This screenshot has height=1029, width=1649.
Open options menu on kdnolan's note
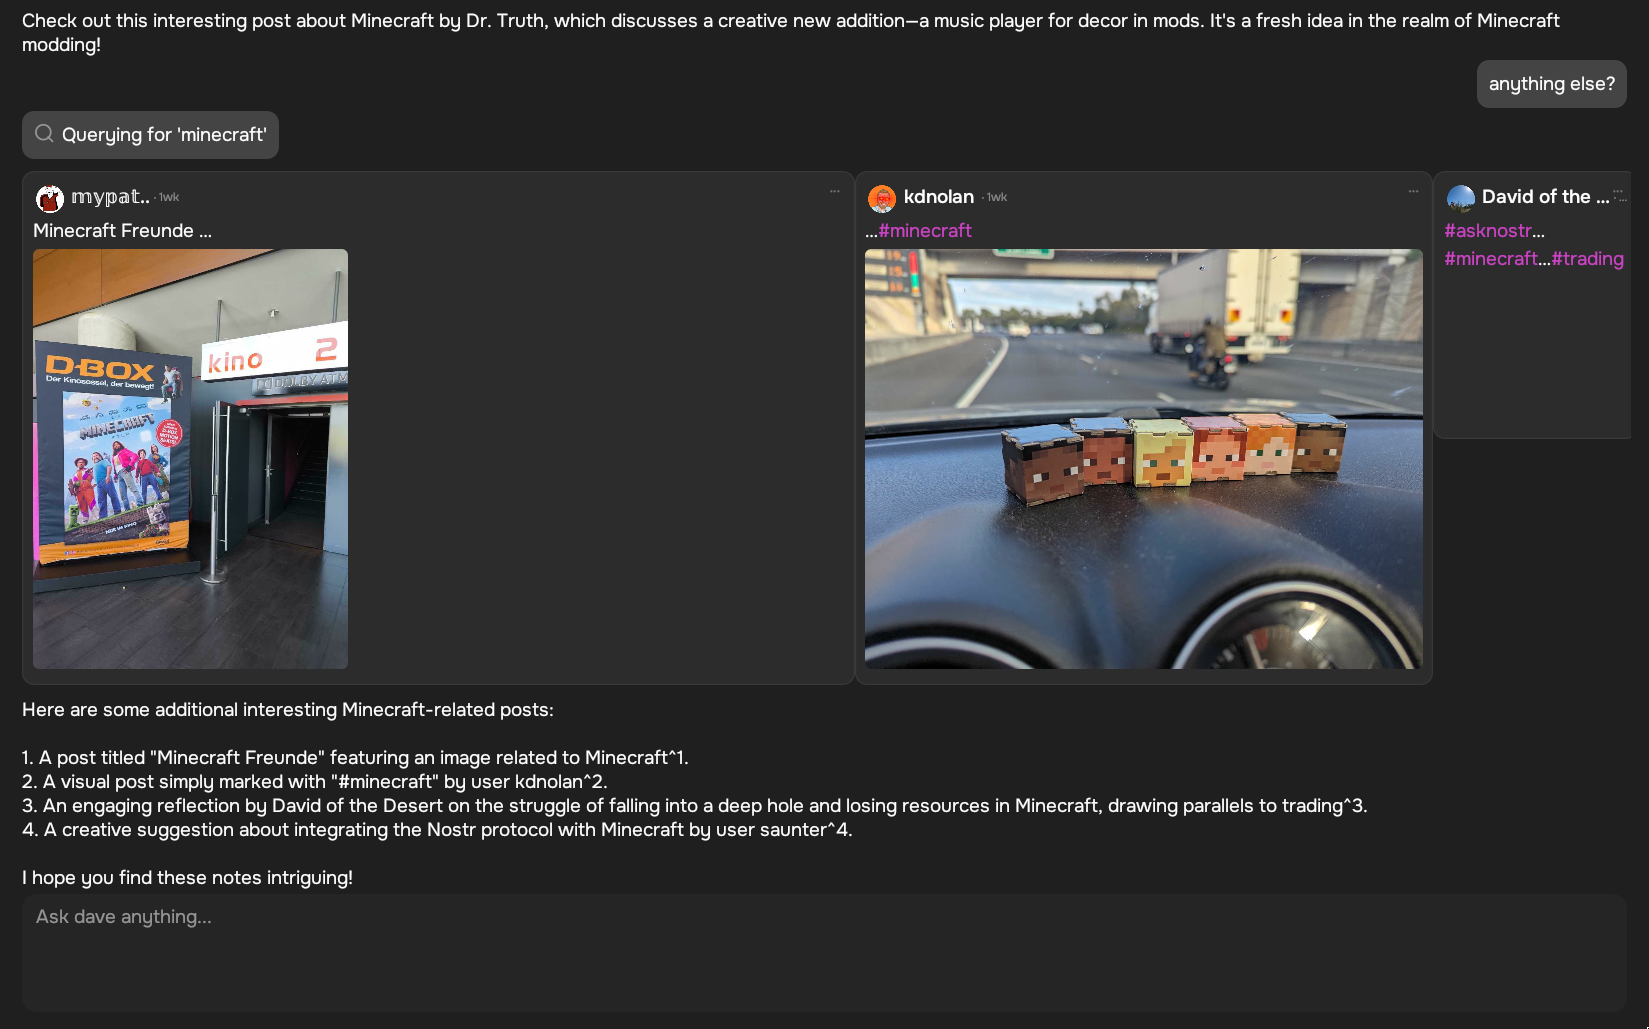pos(1413,192)
